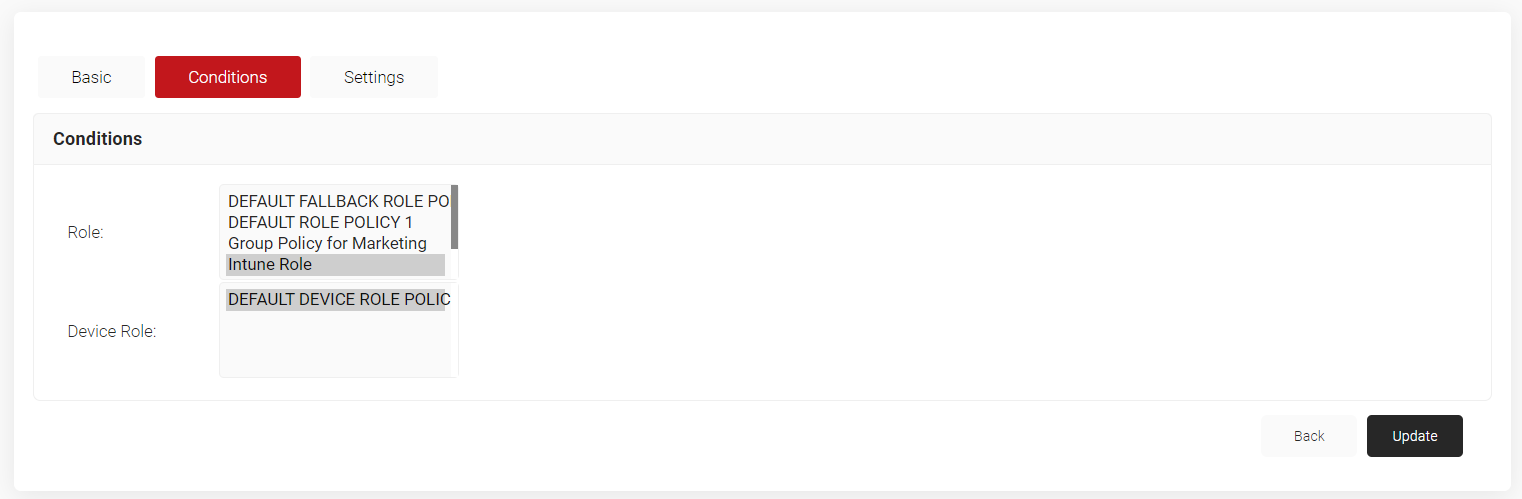Open the Settings tab
The height and width of the screenshot is (499, 1522).
tap(374, 77)
